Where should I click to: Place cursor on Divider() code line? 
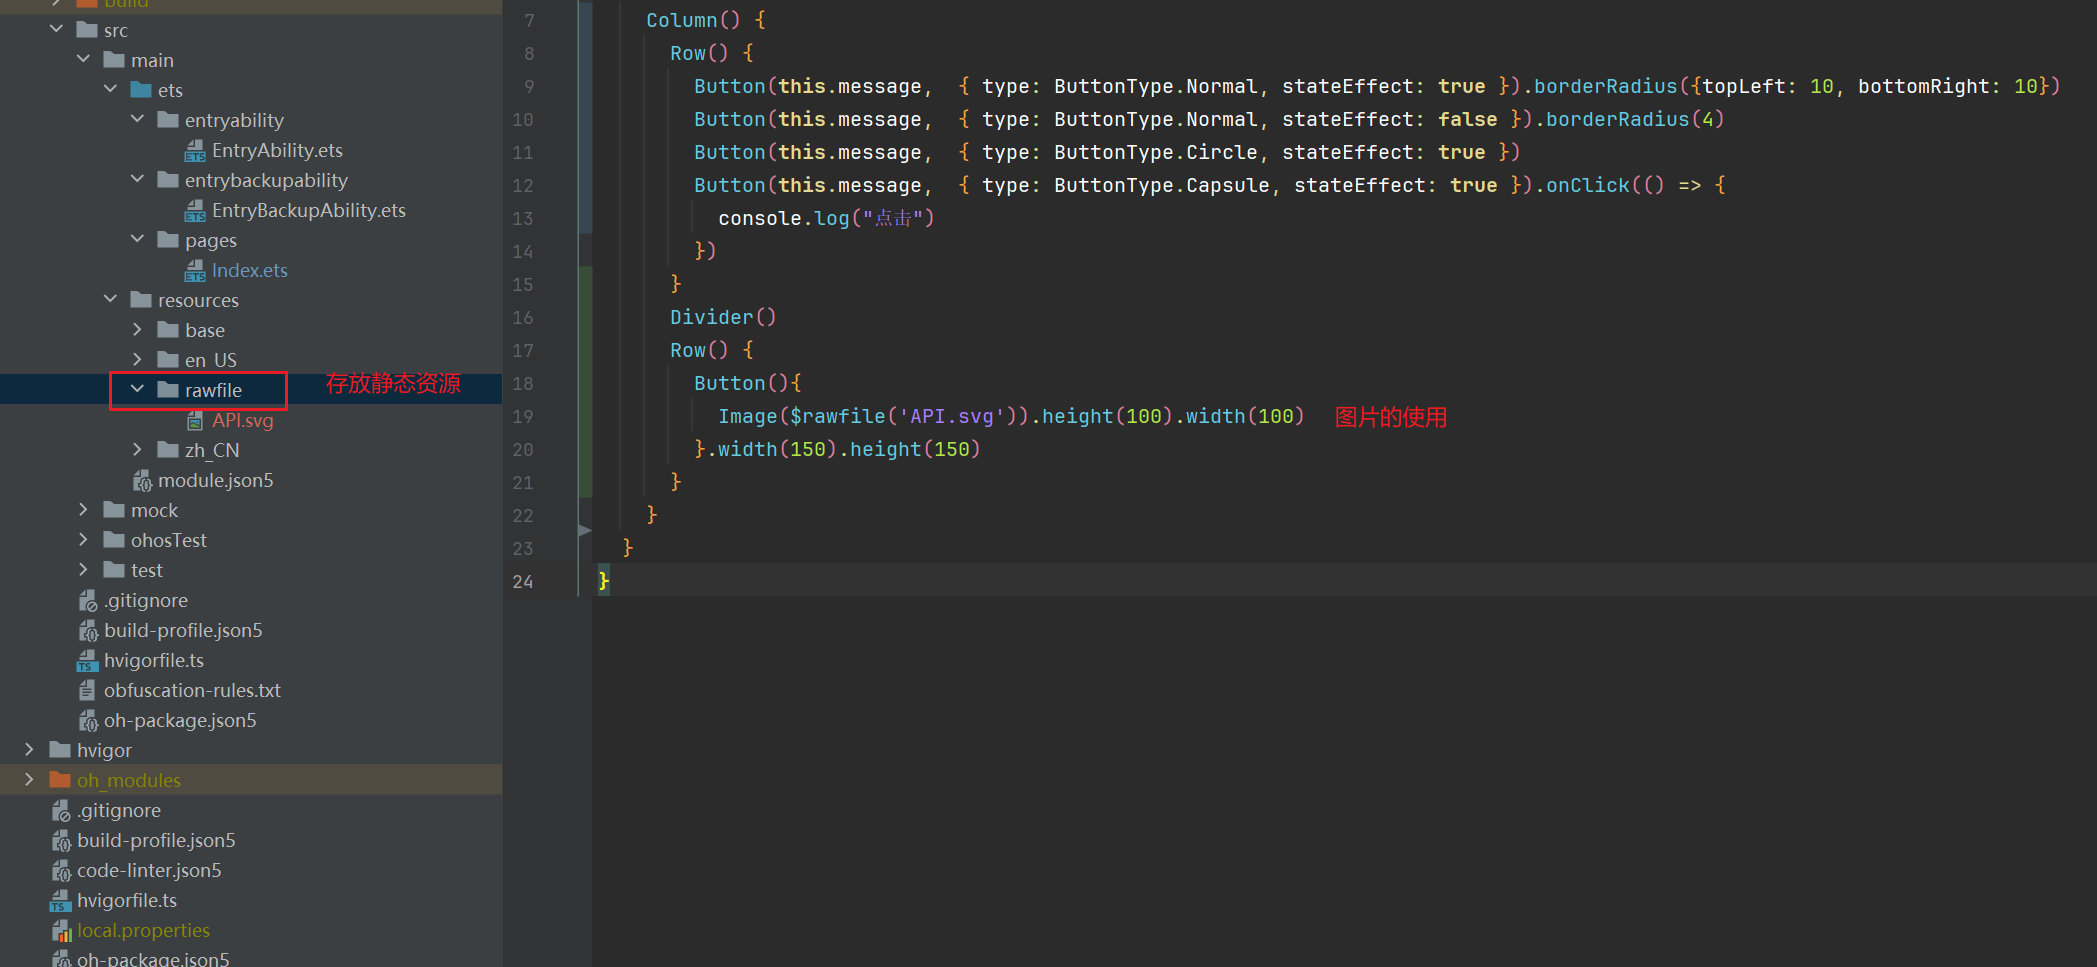point(722,317)
